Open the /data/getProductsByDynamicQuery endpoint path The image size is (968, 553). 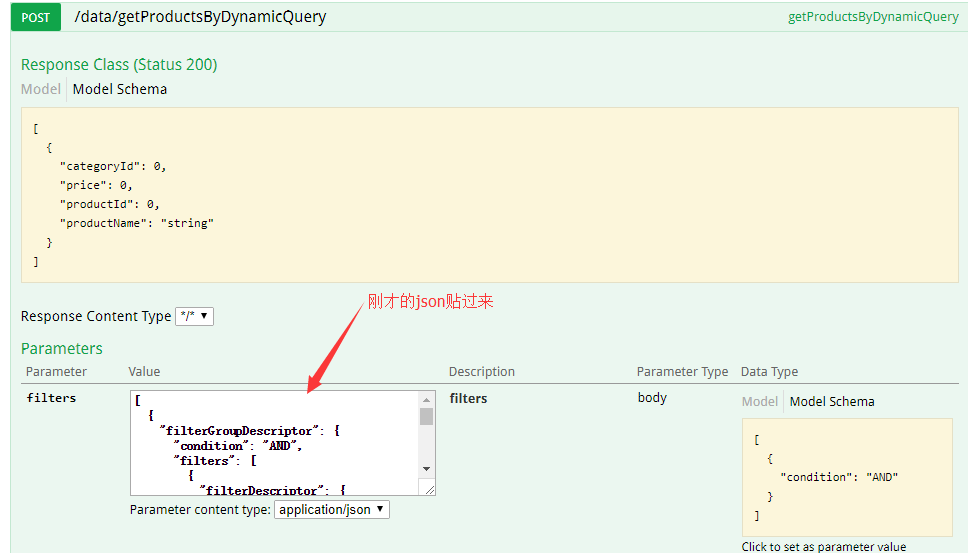200,17
